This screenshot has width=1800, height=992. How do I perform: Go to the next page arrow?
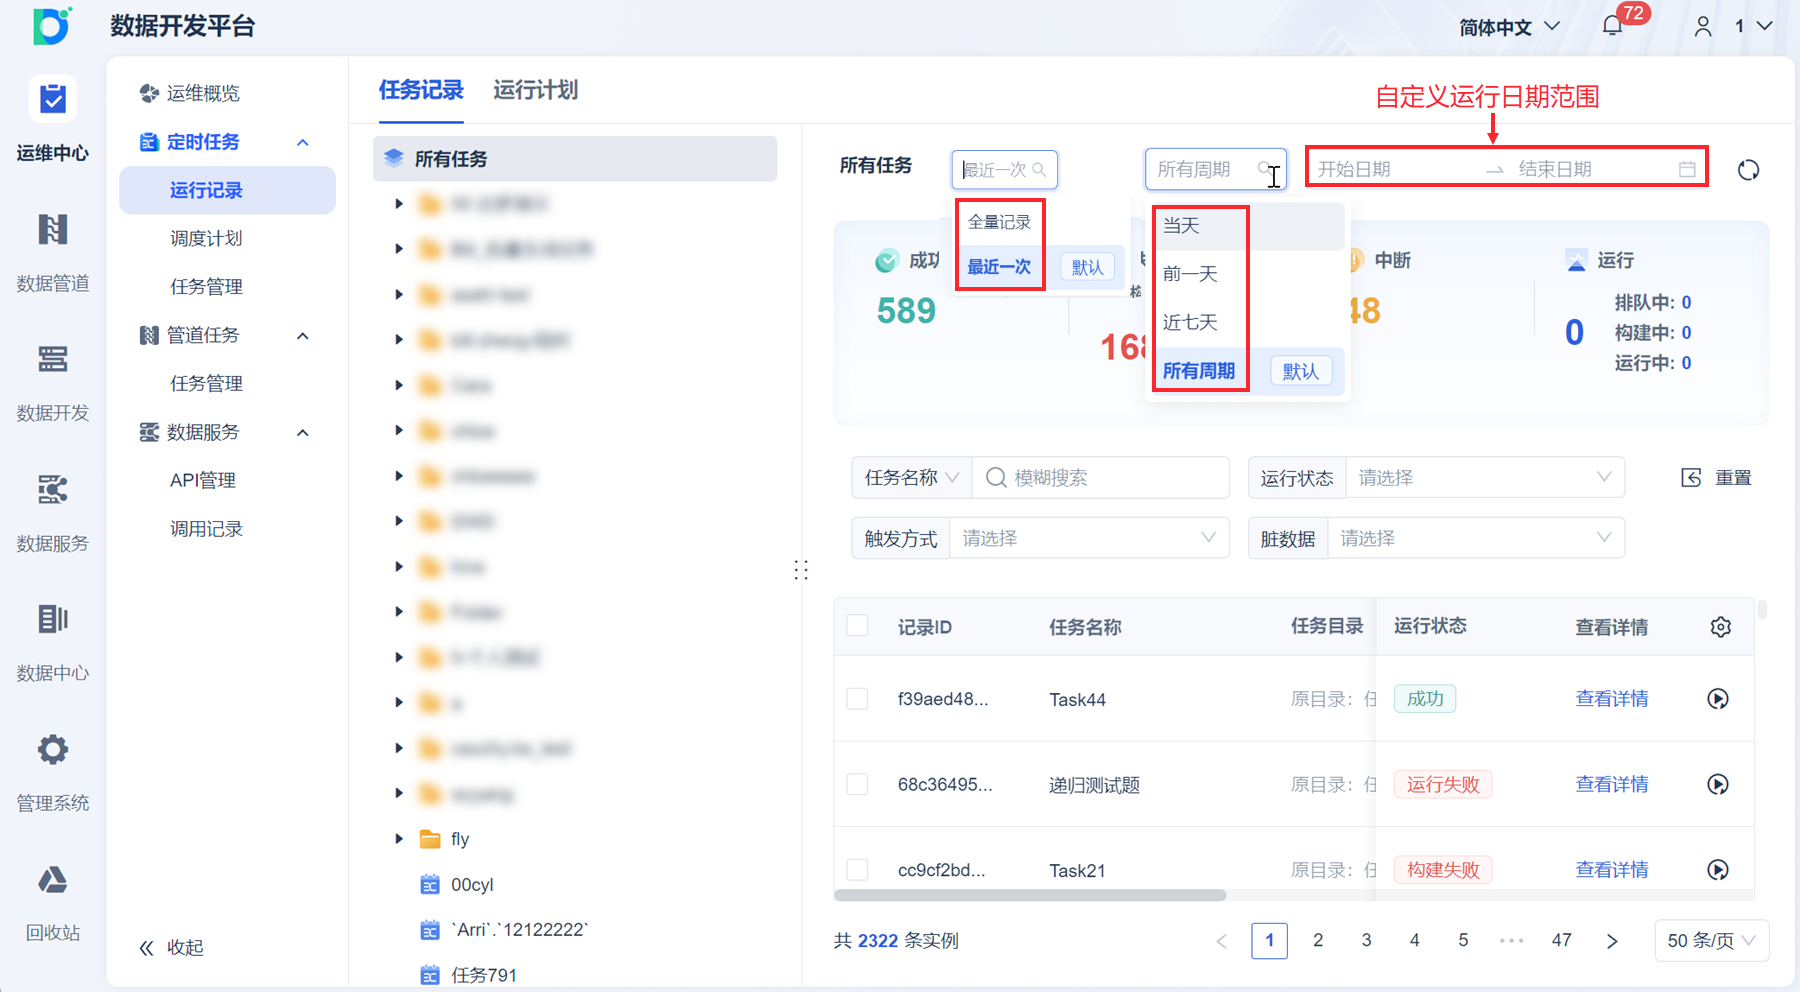point(1612,941)
